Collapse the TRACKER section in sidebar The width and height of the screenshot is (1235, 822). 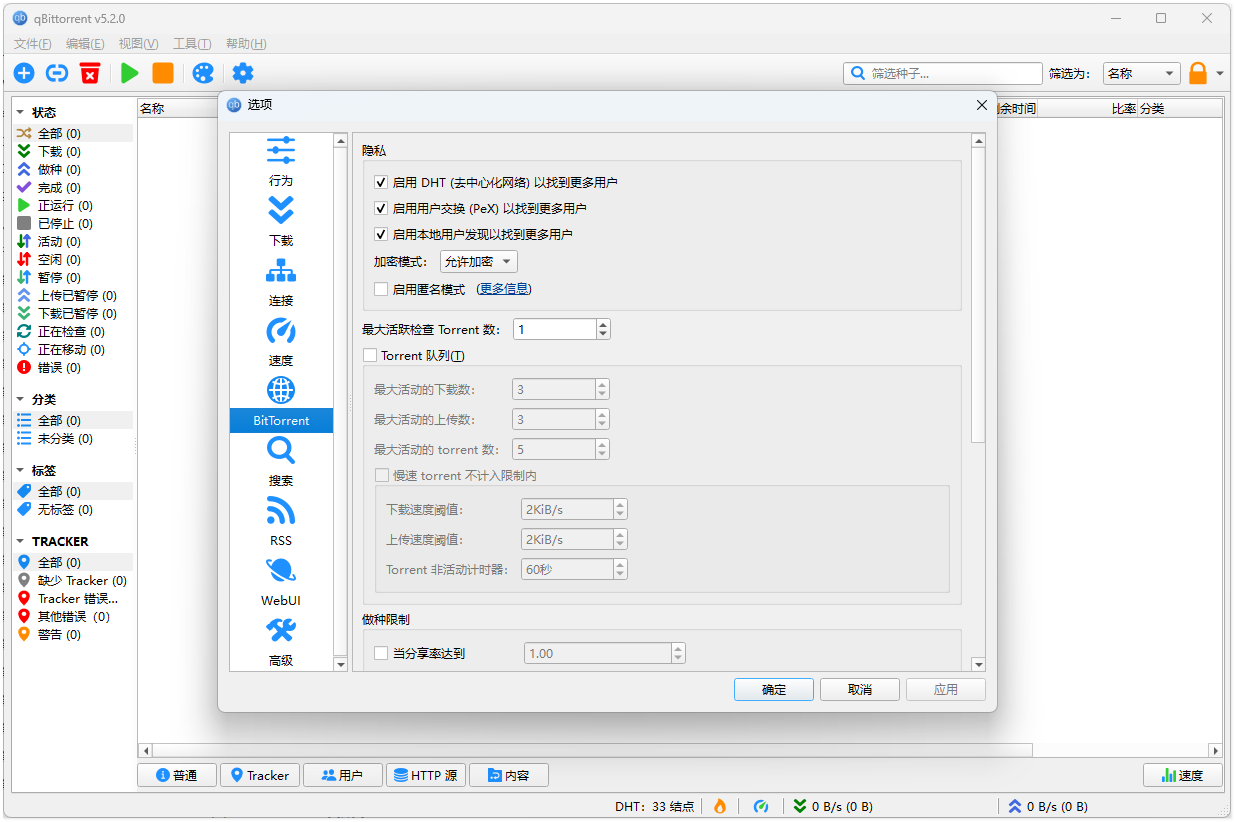[x=20, y=541]
